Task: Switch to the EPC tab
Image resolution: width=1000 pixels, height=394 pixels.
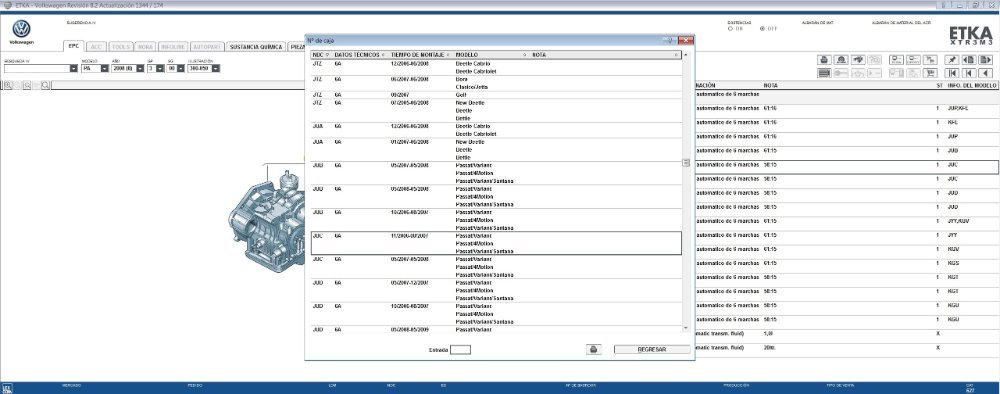Action: pos(73,47)
